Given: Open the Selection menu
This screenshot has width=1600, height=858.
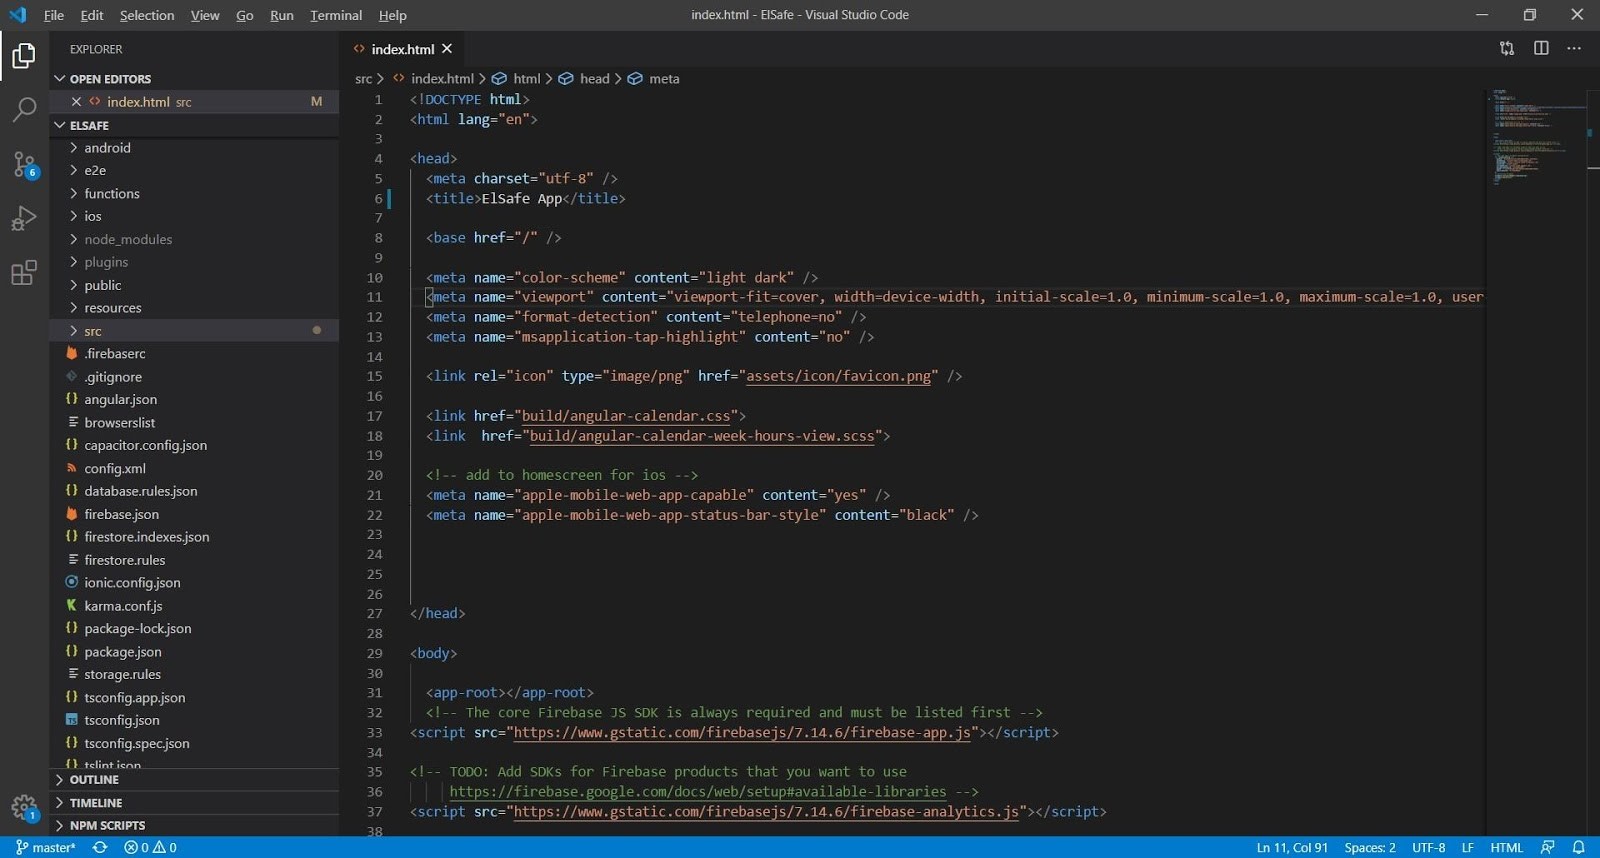Looking at the screenshot, I should [147, 15].
